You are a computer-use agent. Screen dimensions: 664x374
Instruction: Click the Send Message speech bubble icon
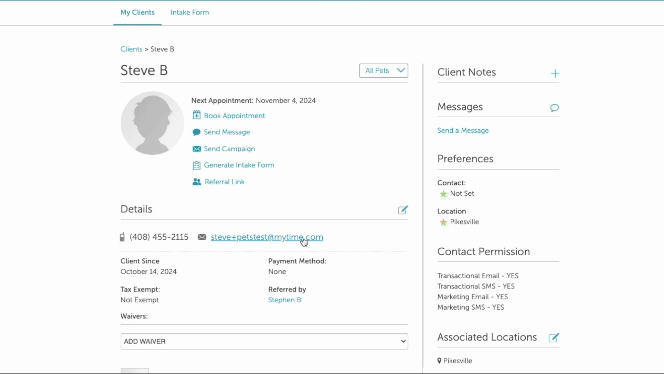click(196, 132)
